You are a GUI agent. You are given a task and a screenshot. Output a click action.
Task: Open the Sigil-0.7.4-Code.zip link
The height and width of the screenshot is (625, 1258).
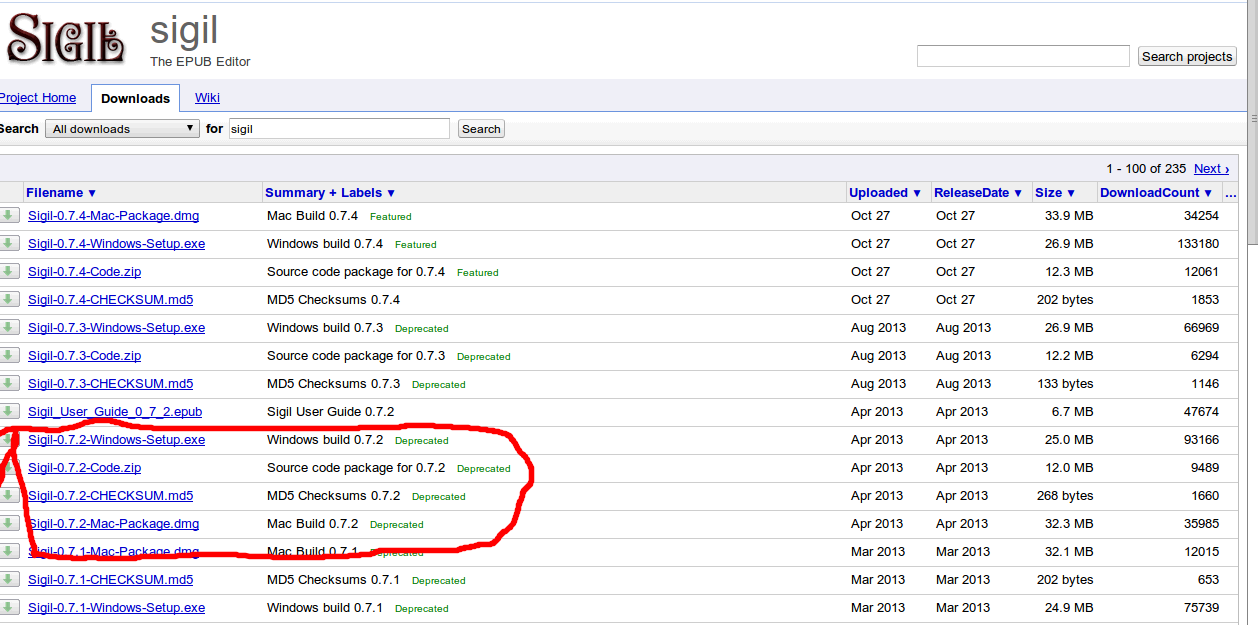pos(84,271)
